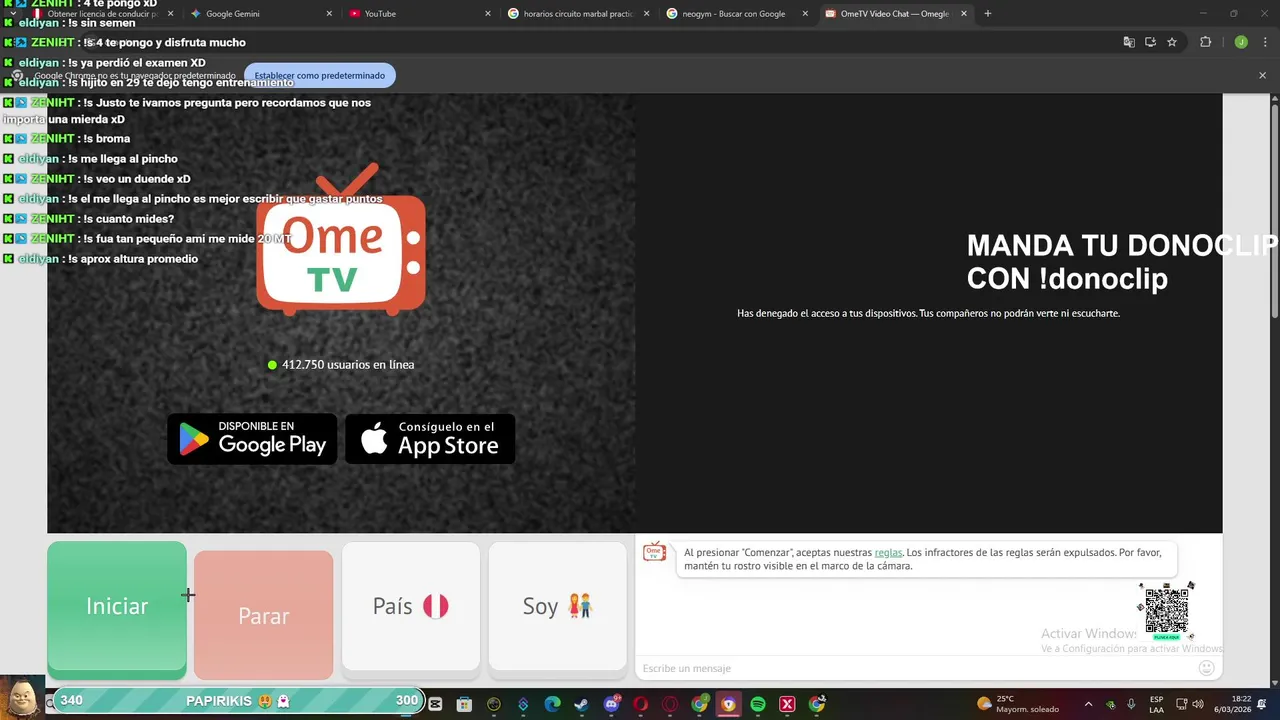
Task: Click the OmeTV avatar beside the rules message
Action: [654, 552]
